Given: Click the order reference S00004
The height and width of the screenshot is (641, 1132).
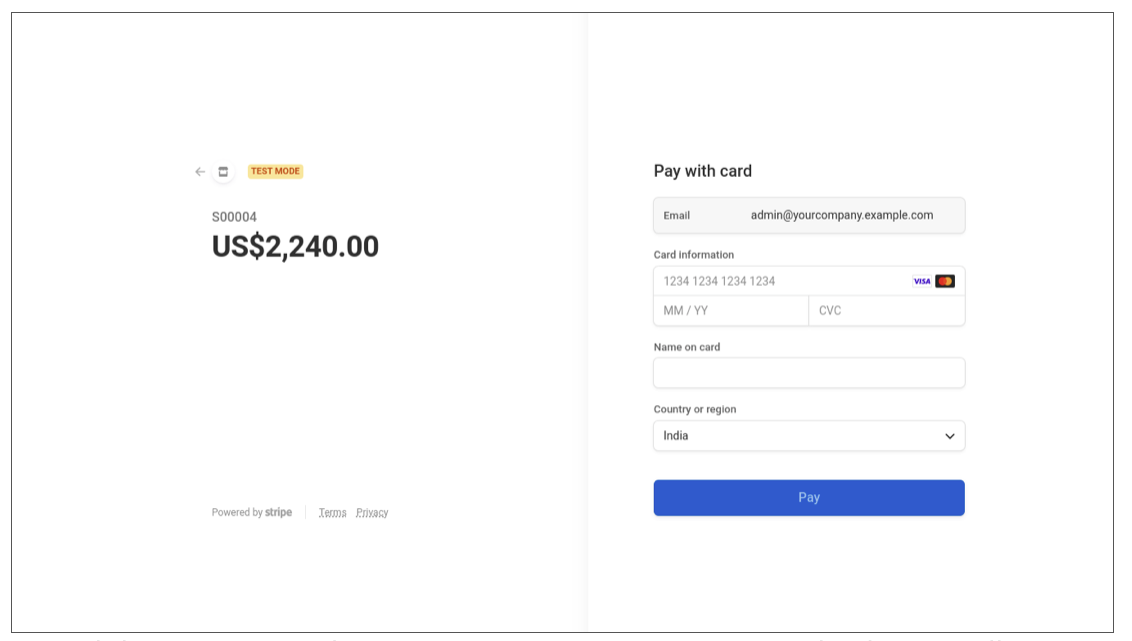Looking at the screenshot, I should point(234,217).
